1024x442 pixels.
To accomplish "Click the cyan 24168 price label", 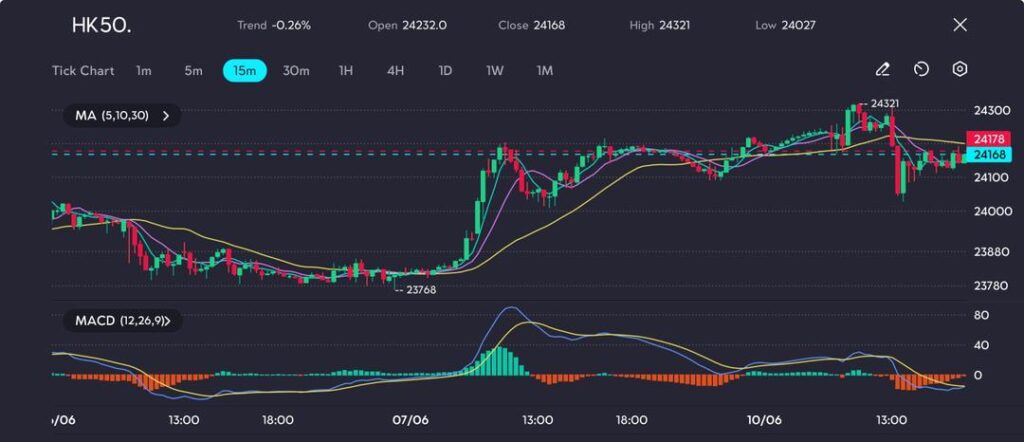I will tap(988, 155).
